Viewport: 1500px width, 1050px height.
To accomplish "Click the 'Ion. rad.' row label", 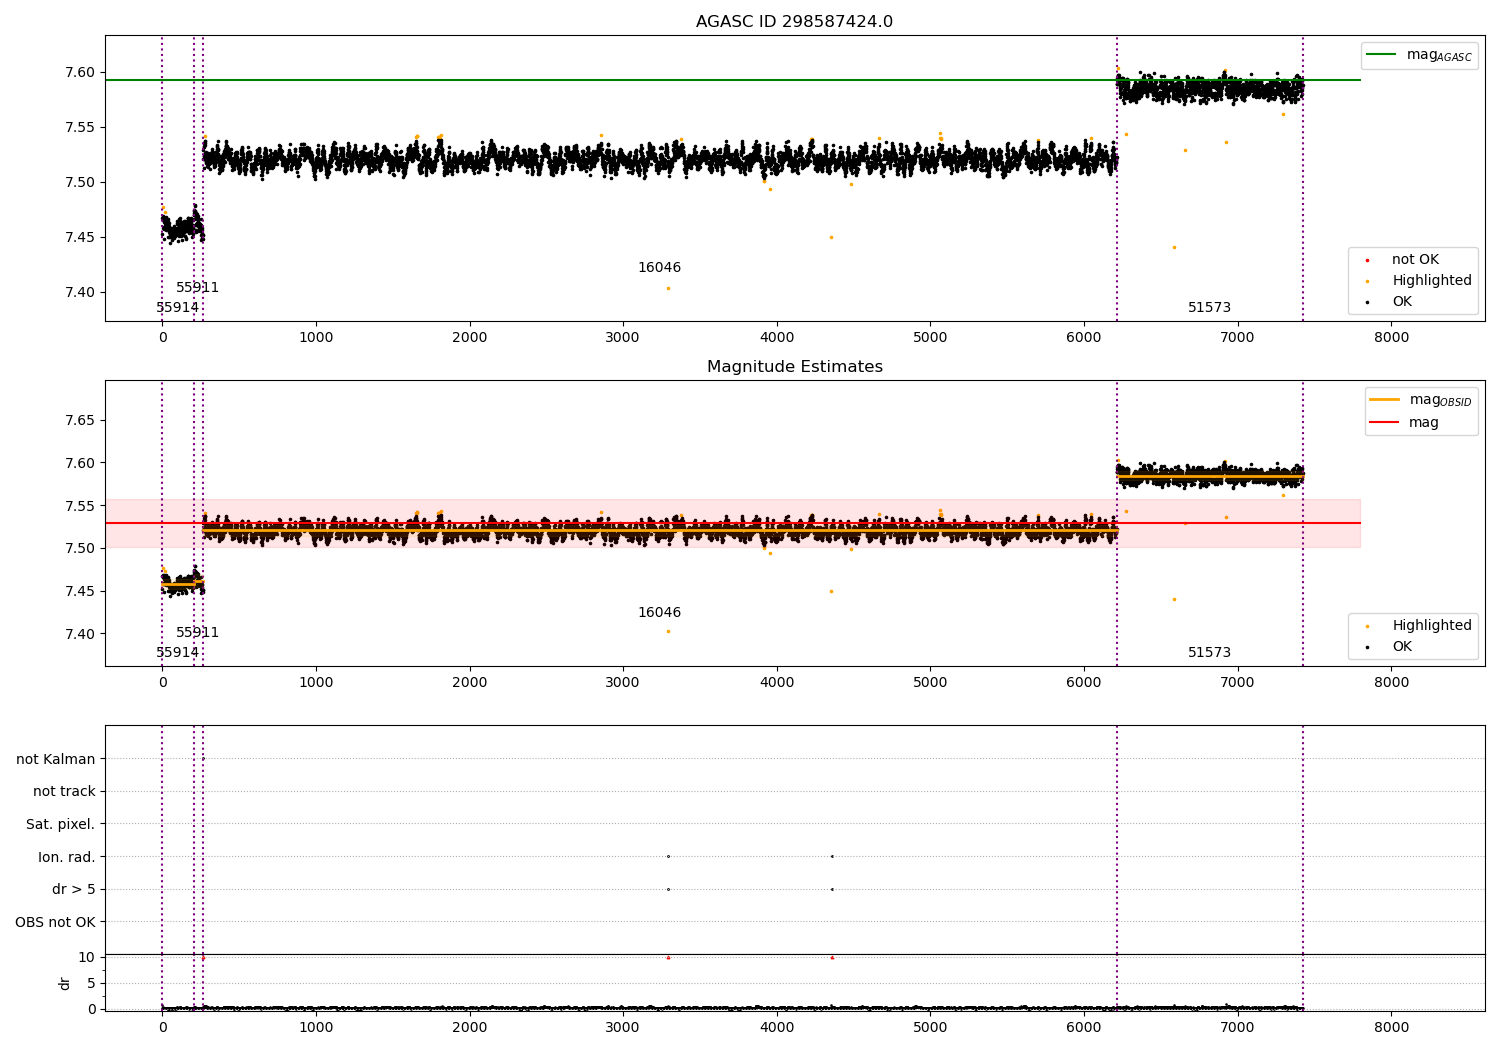I will (67, 857).
